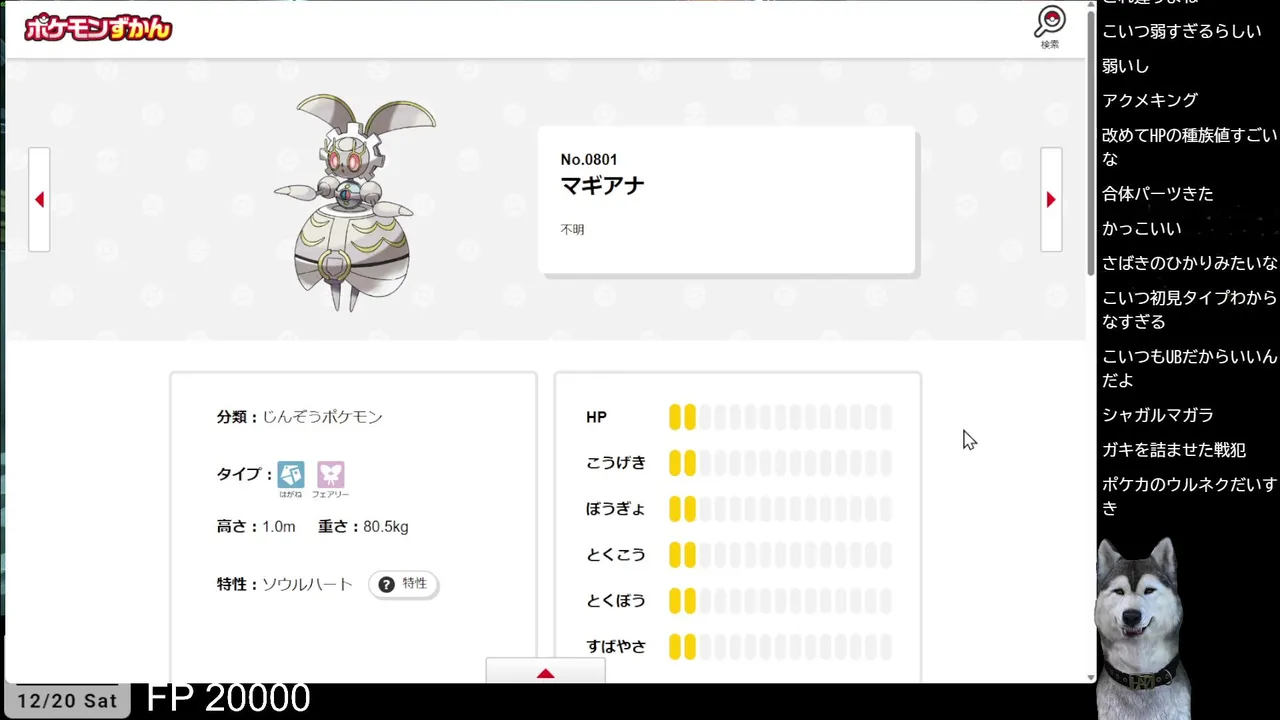Click chat comment こいつ弱すぎるらしい
The image size is (1280, 720).
1182,31
